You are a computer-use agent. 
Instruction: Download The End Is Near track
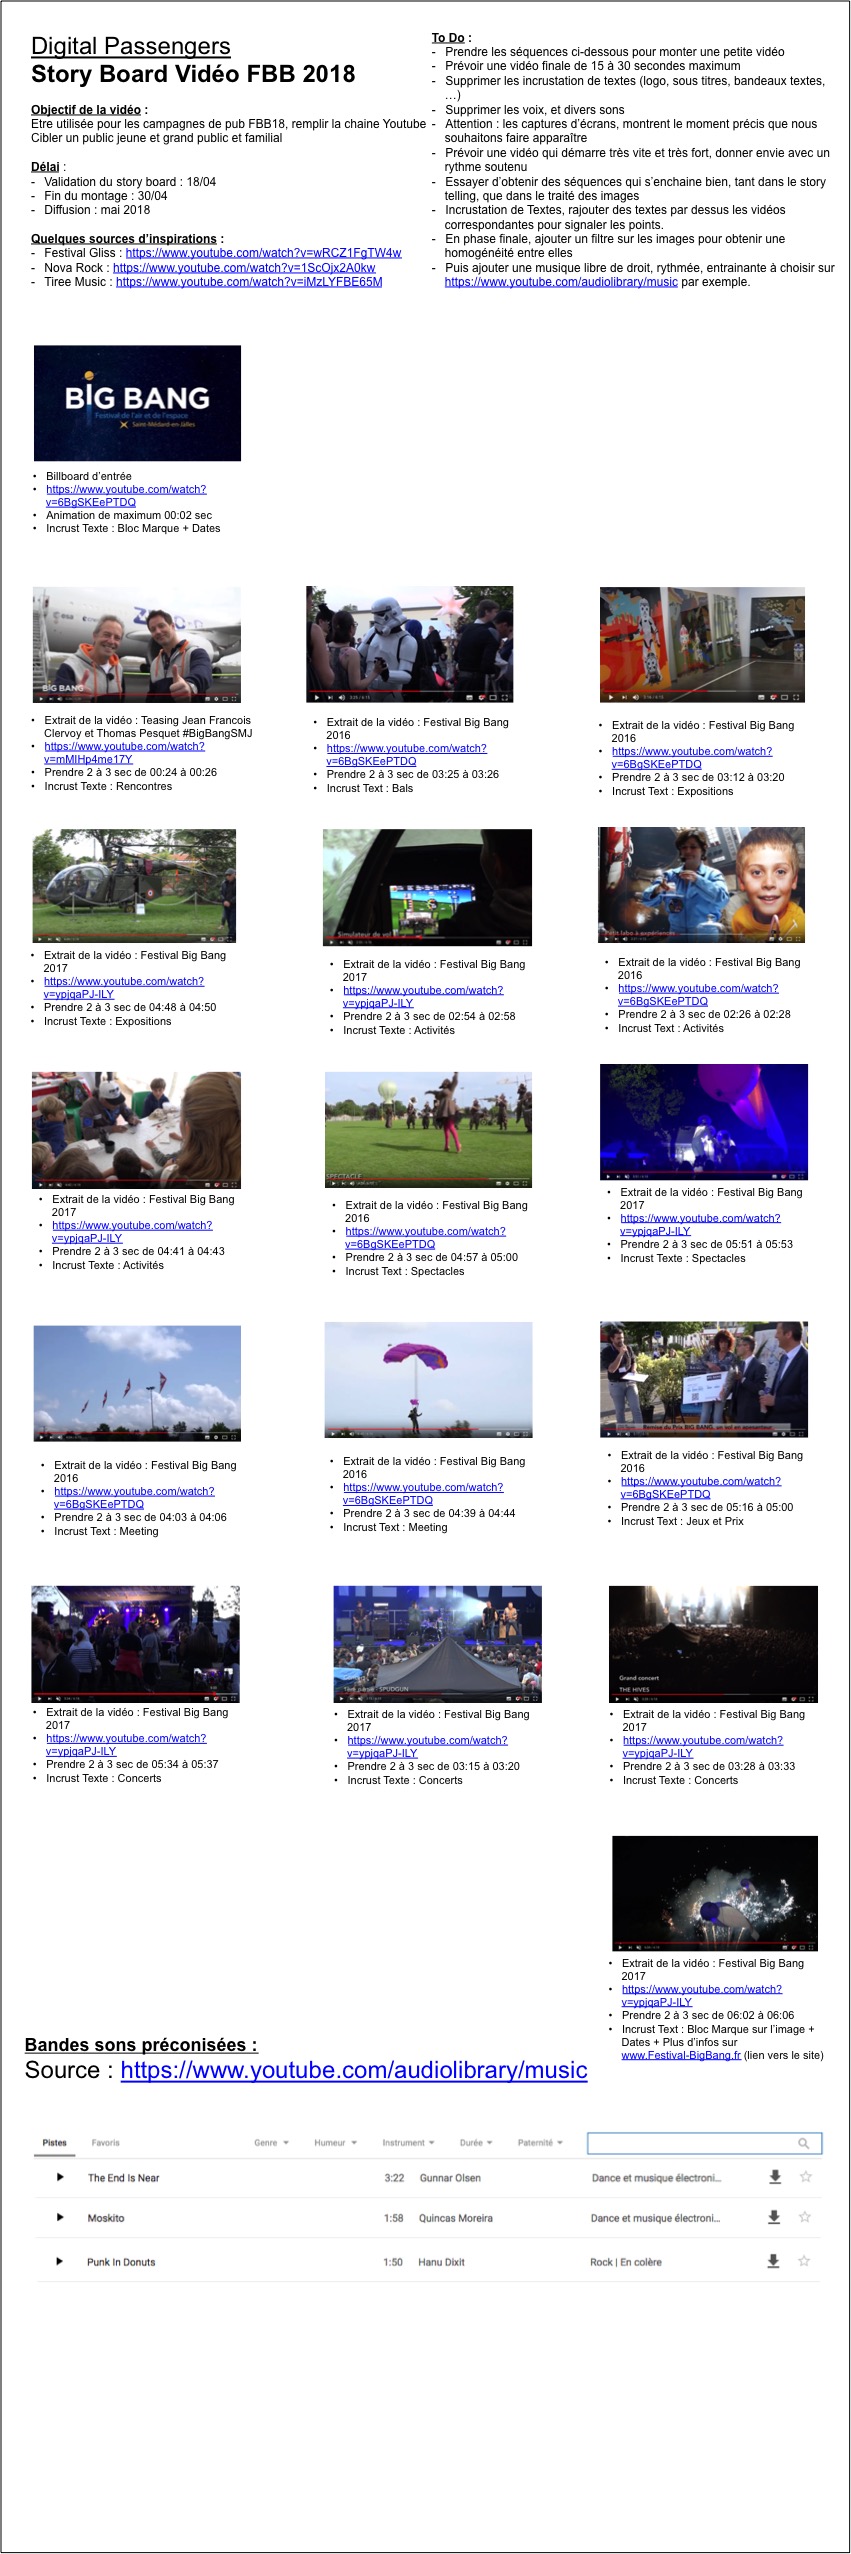[x=774, y=2176]
